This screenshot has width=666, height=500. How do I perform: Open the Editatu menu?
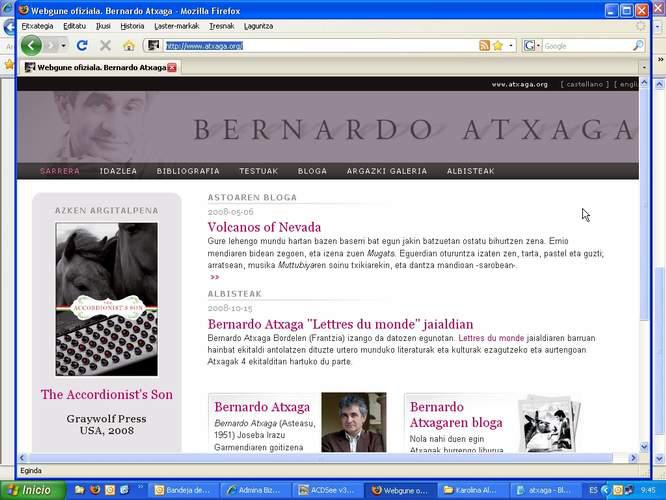[x=74, y=26]
